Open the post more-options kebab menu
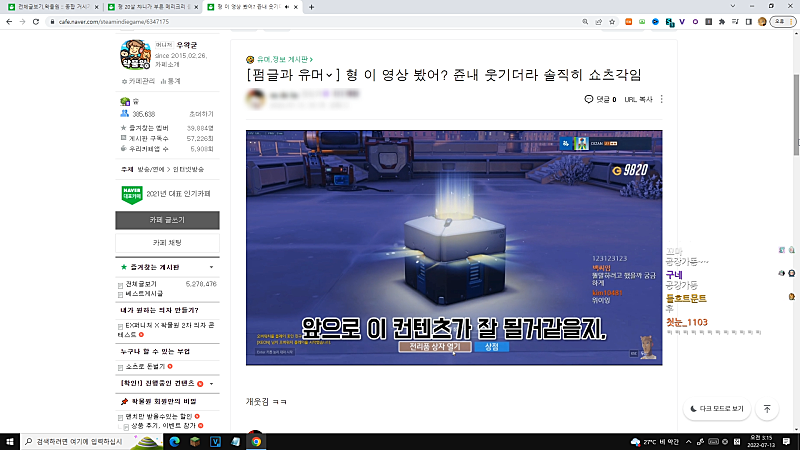The height and width of the screenshot is (450, 800). click(x=662, y=99)
